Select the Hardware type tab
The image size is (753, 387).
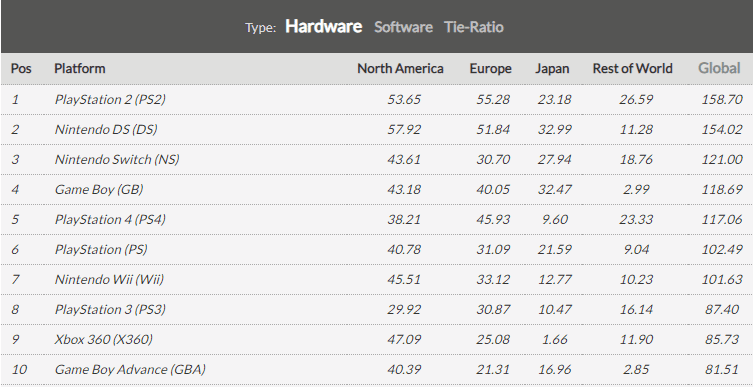323,26
